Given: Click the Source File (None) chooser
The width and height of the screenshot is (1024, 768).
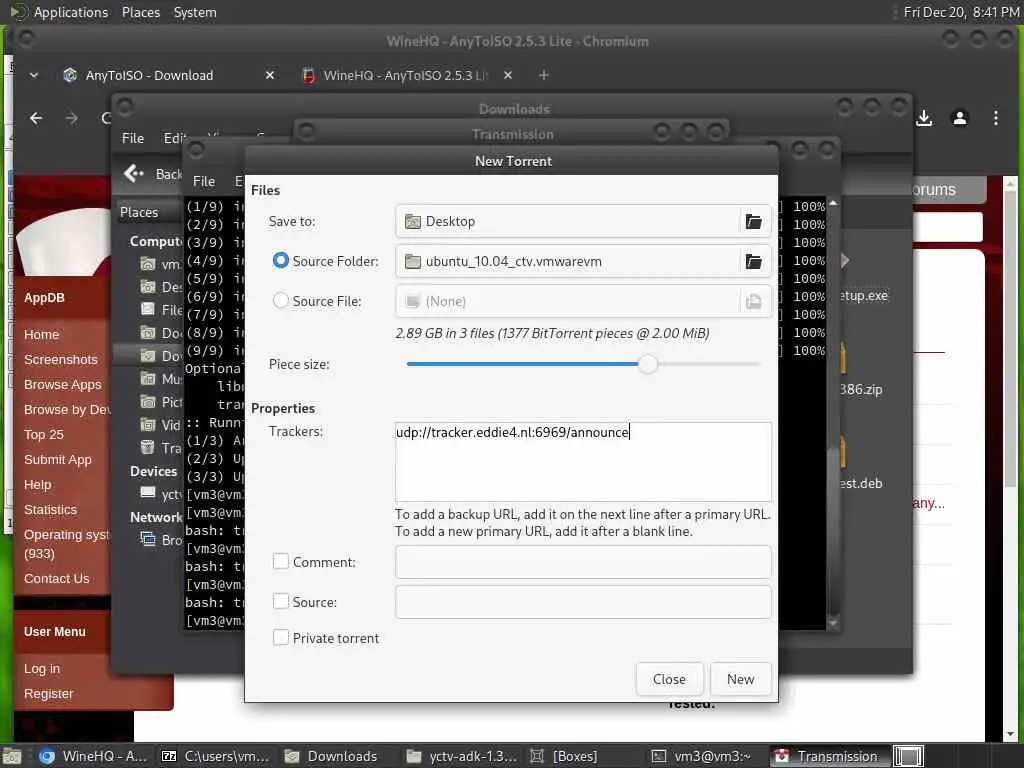Looking at the screenshot, I should pos(583,301).
